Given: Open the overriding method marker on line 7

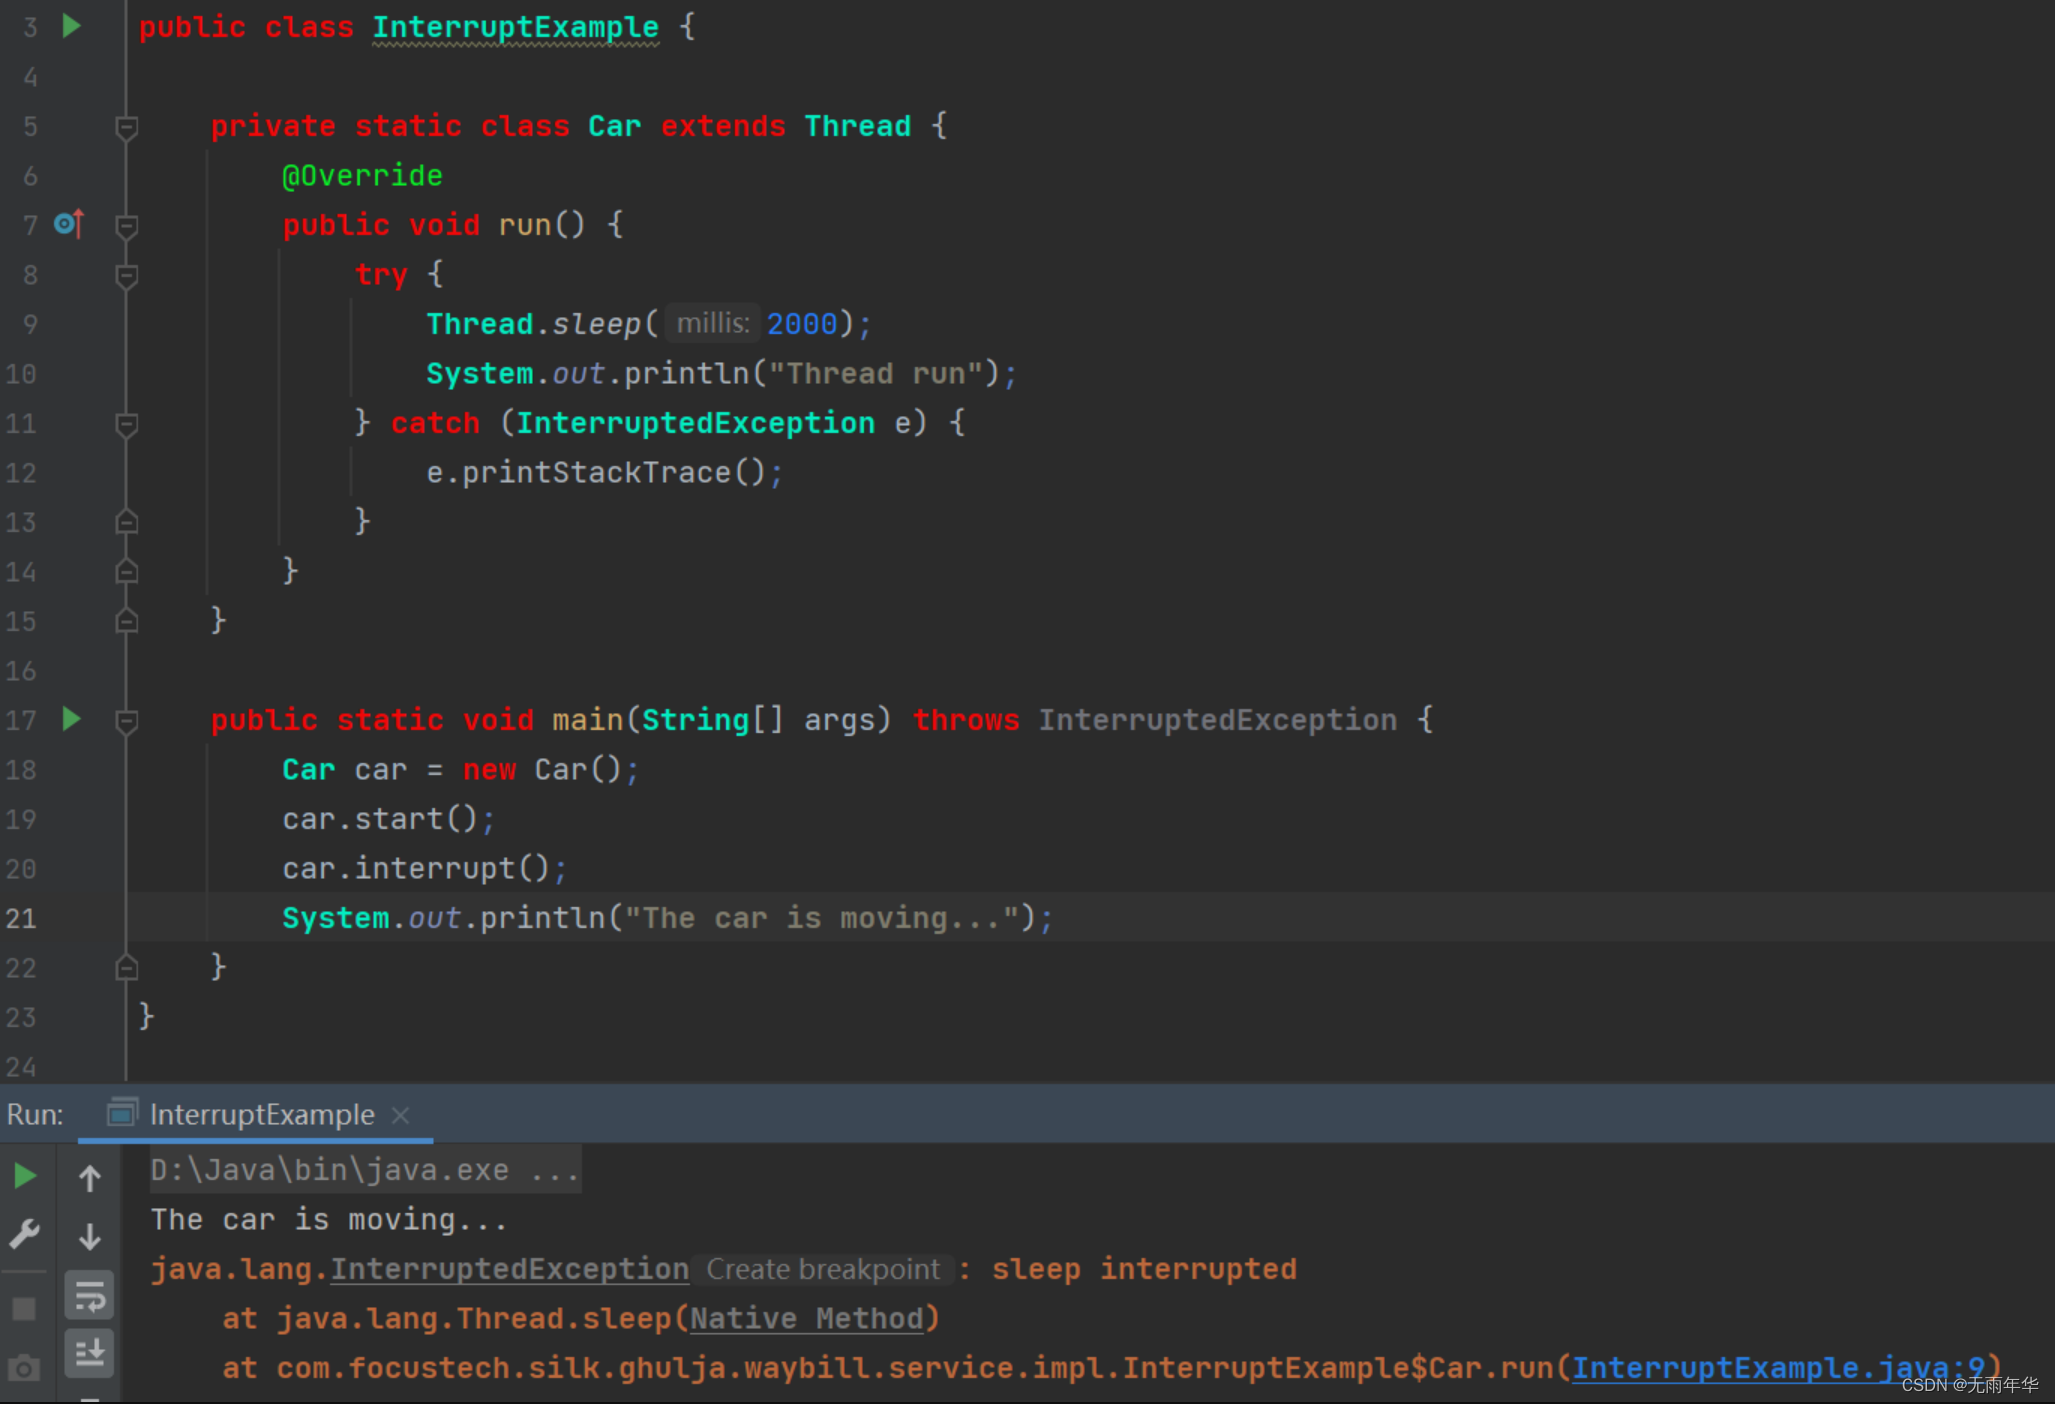Looking at the screenshot, I should [69, 224].
